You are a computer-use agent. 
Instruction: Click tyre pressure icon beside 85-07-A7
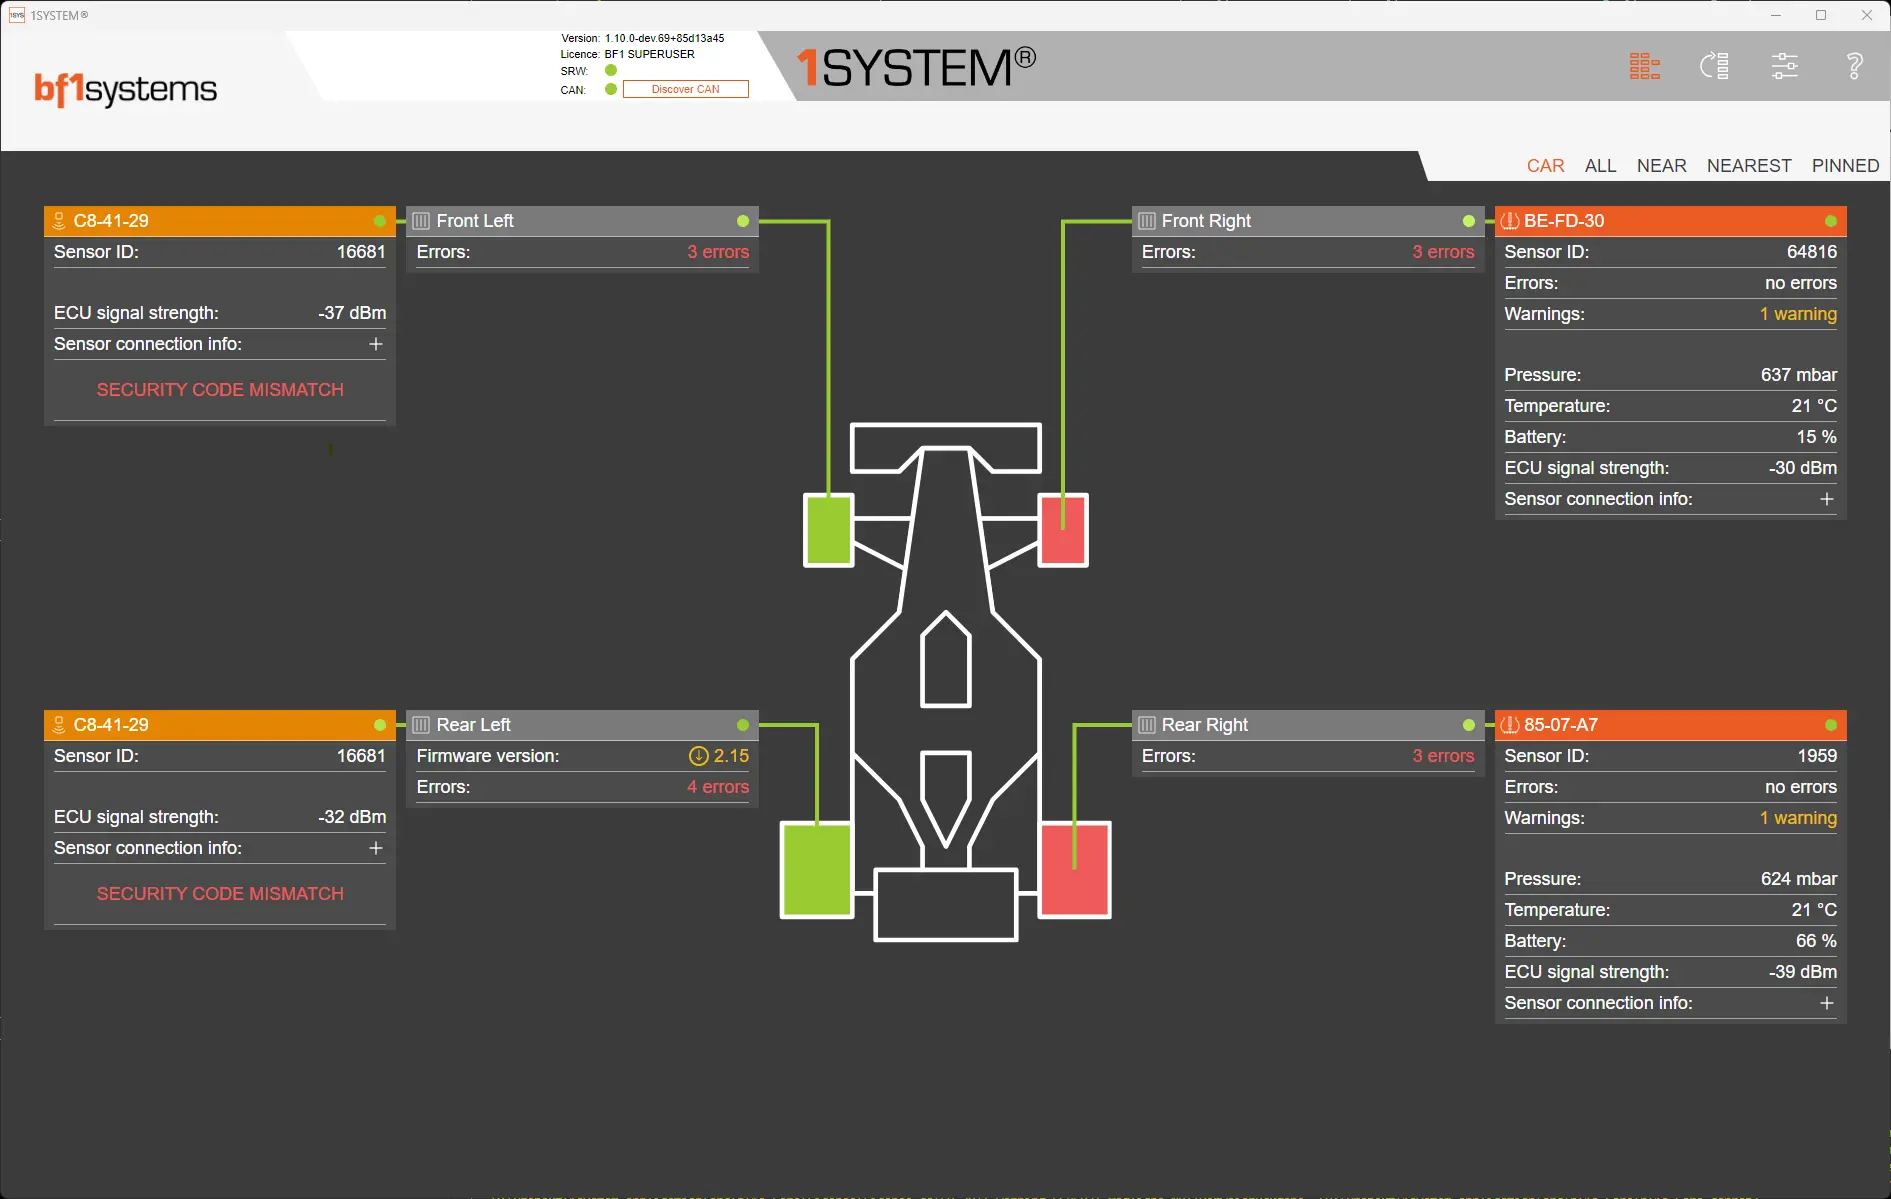pyautogui.click(x=1510, y=725)
